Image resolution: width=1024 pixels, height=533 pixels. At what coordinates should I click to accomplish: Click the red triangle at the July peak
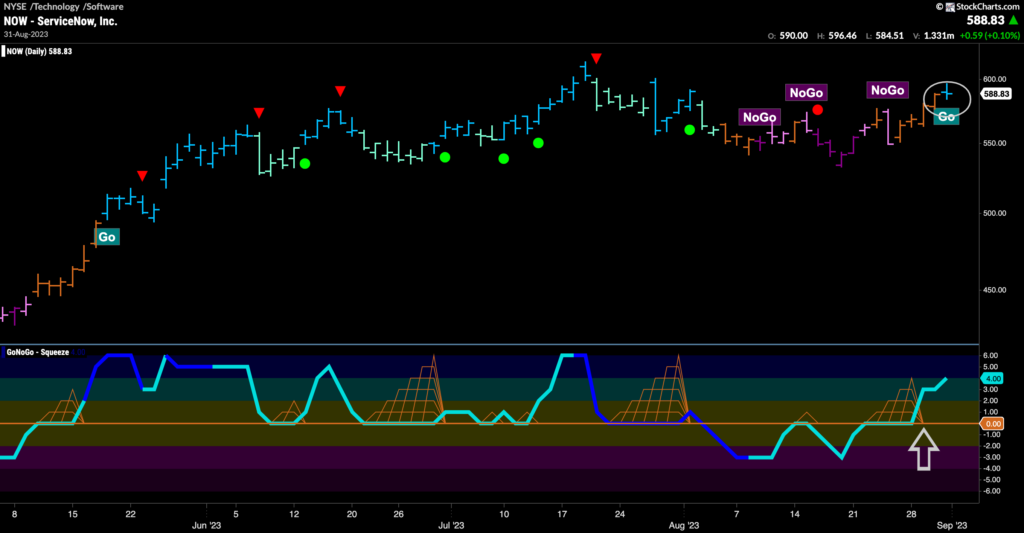pyautogui.click(x=596, y=58)
